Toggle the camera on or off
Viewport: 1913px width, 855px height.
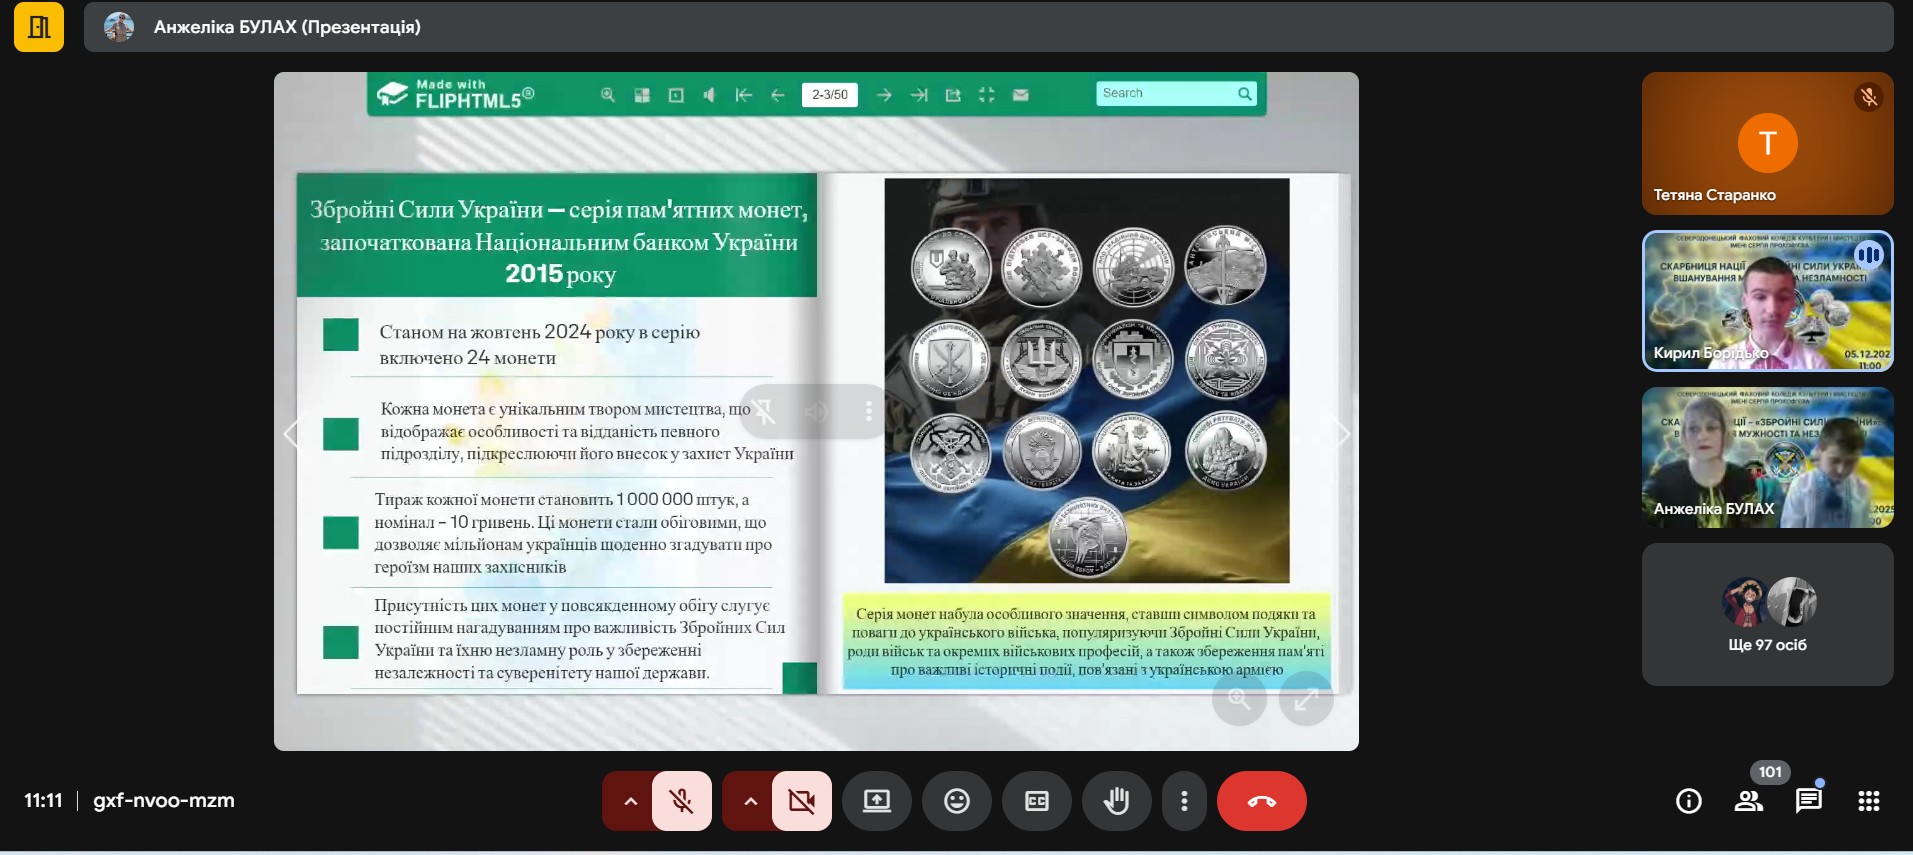click(x=801, y=801)
